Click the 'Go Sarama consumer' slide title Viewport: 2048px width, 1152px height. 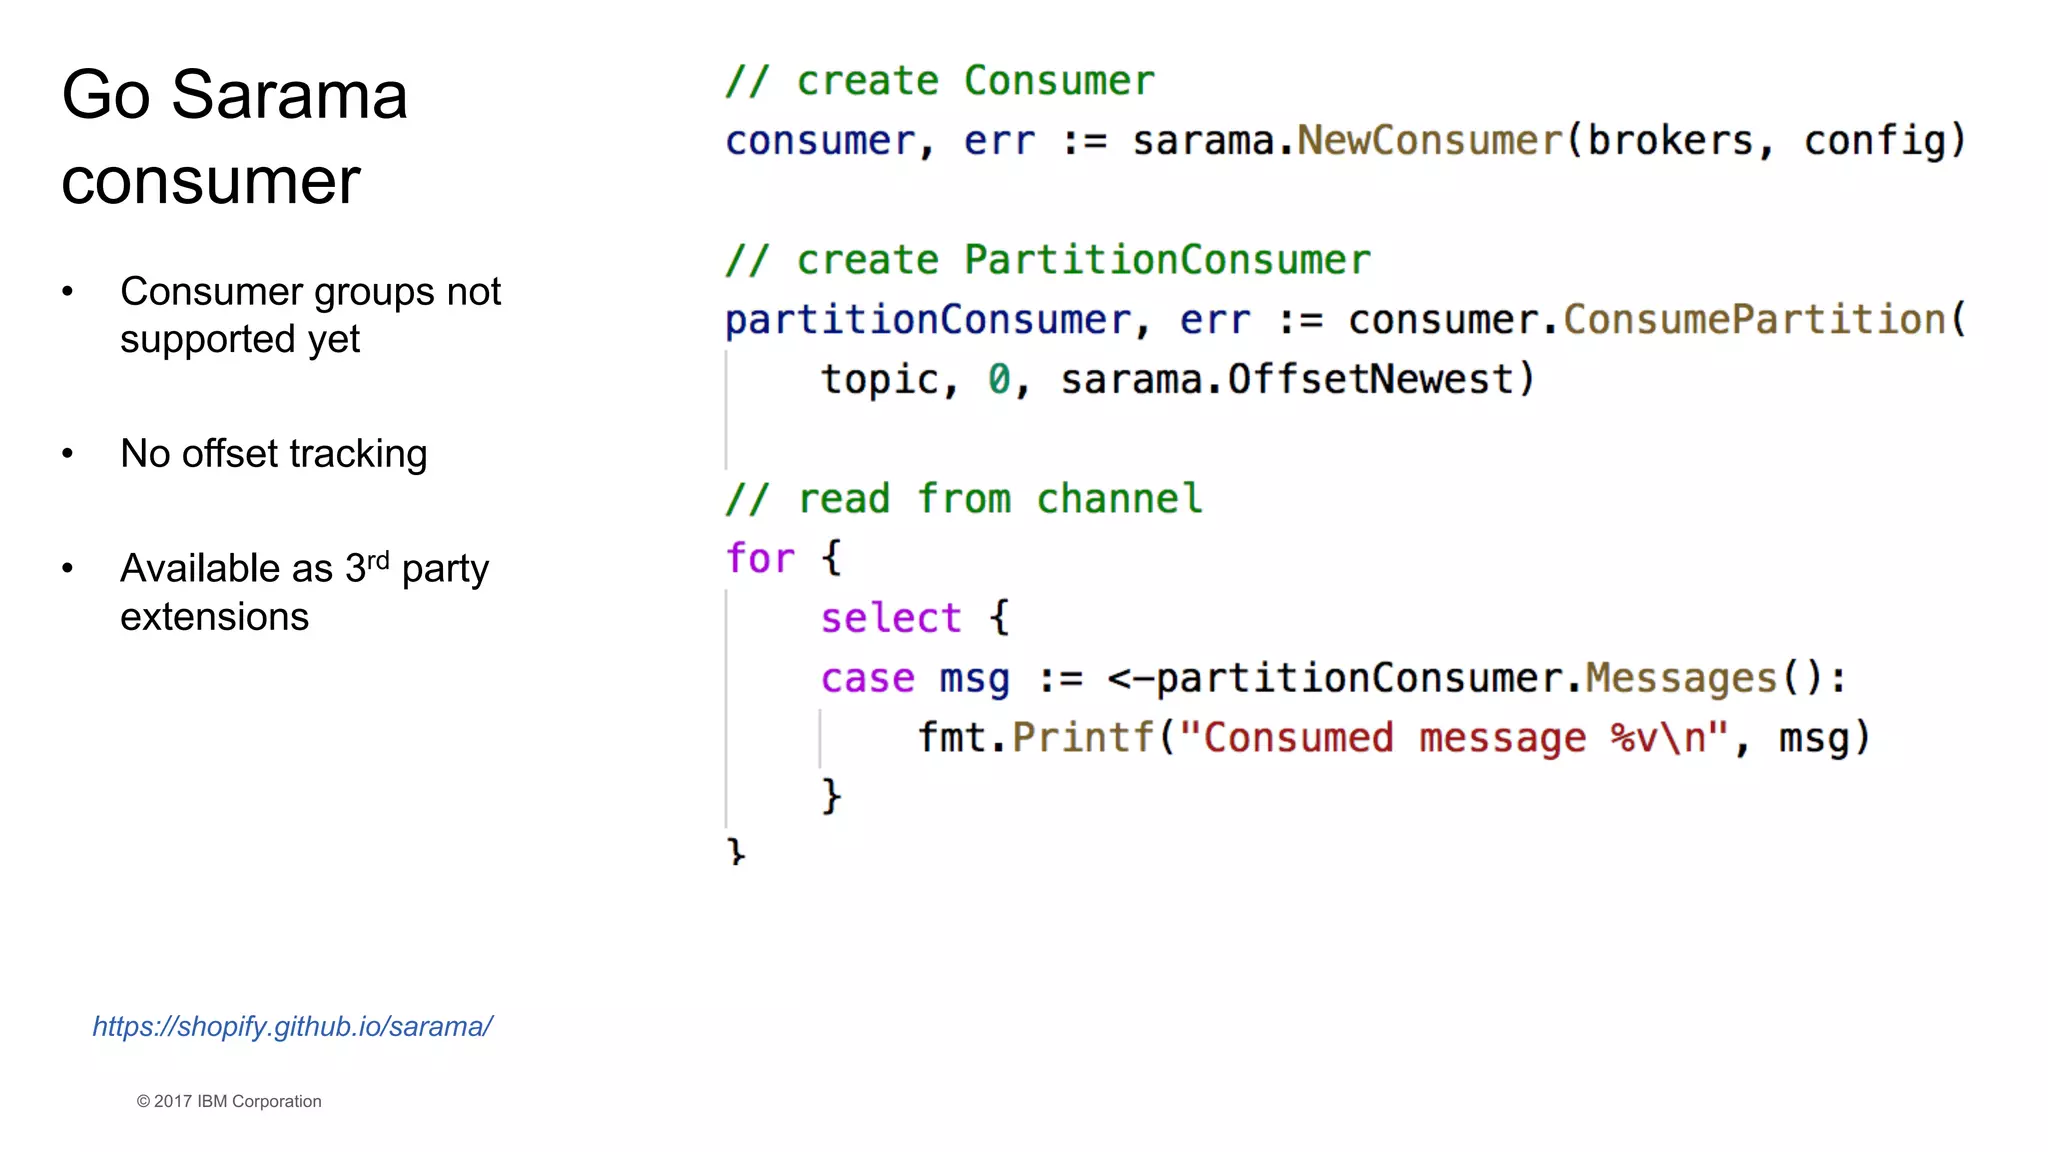tap(235, 137)
